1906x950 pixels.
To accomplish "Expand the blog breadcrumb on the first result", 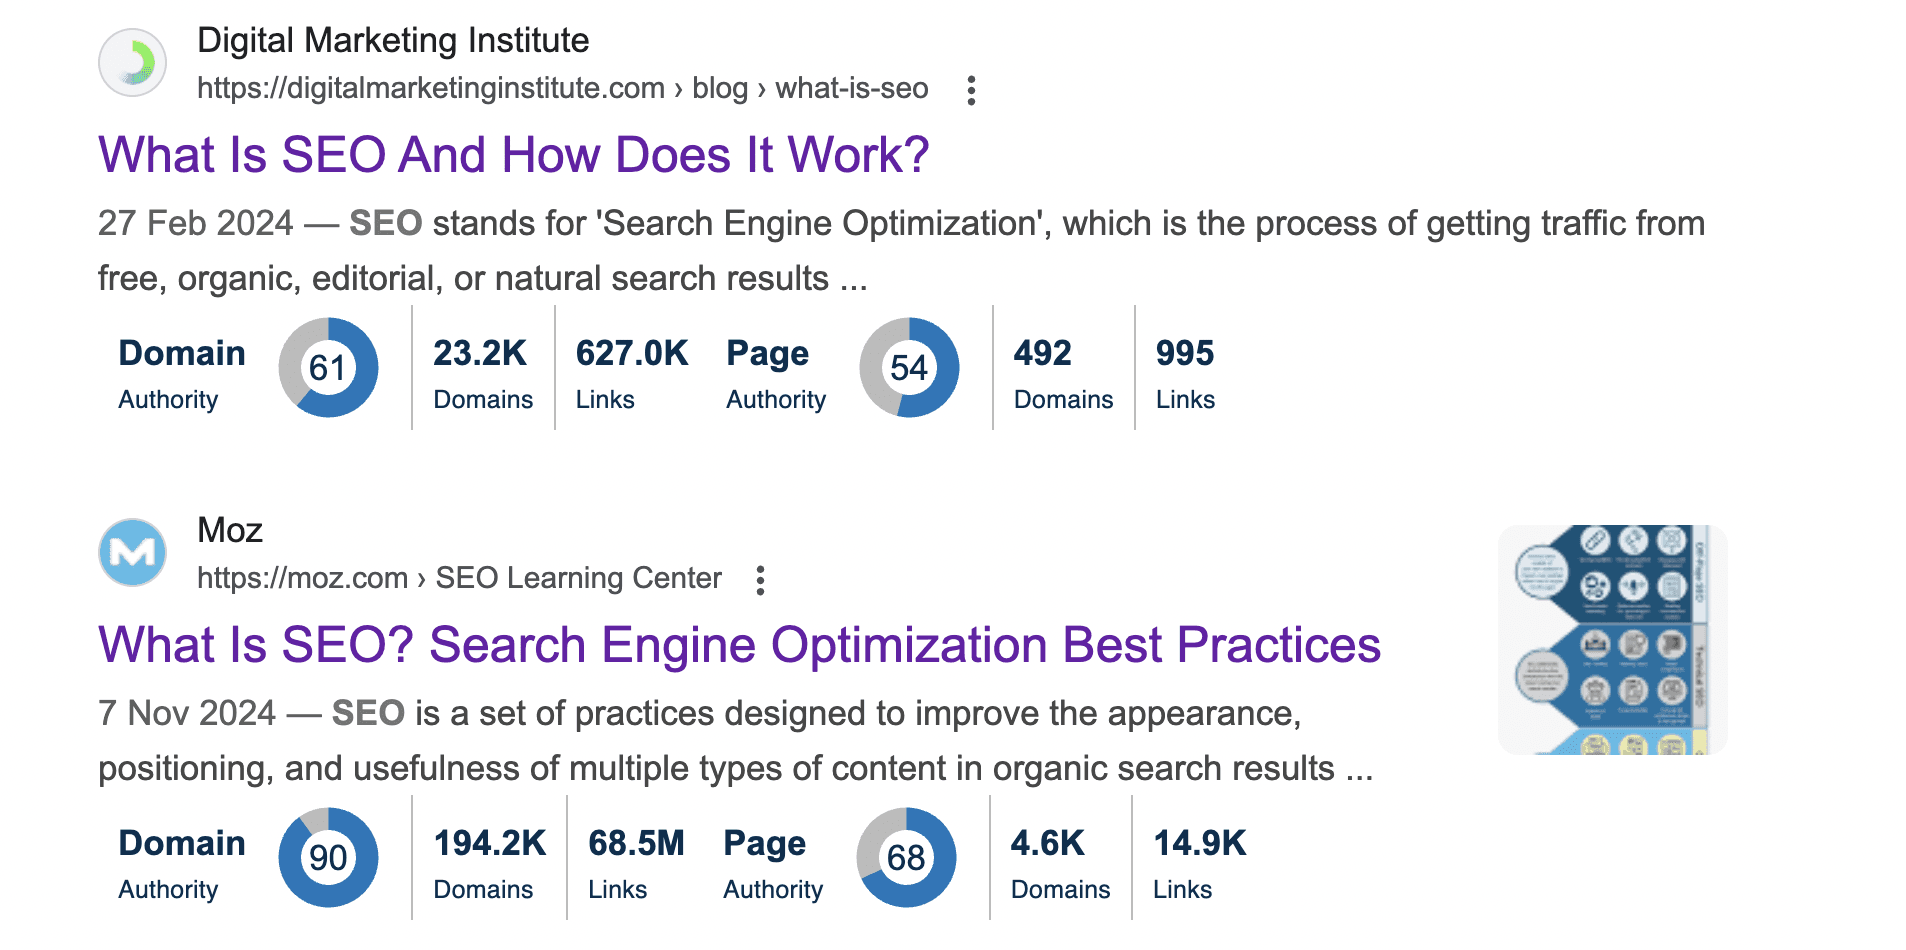I will [x=722, y=88].
